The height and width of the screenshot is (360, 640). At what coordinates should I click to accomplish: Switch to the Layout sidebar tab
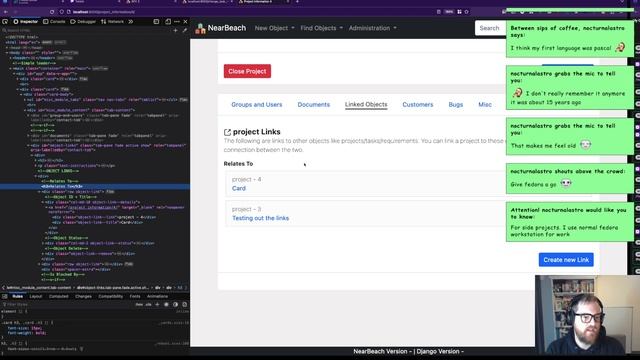pos(36,296)
